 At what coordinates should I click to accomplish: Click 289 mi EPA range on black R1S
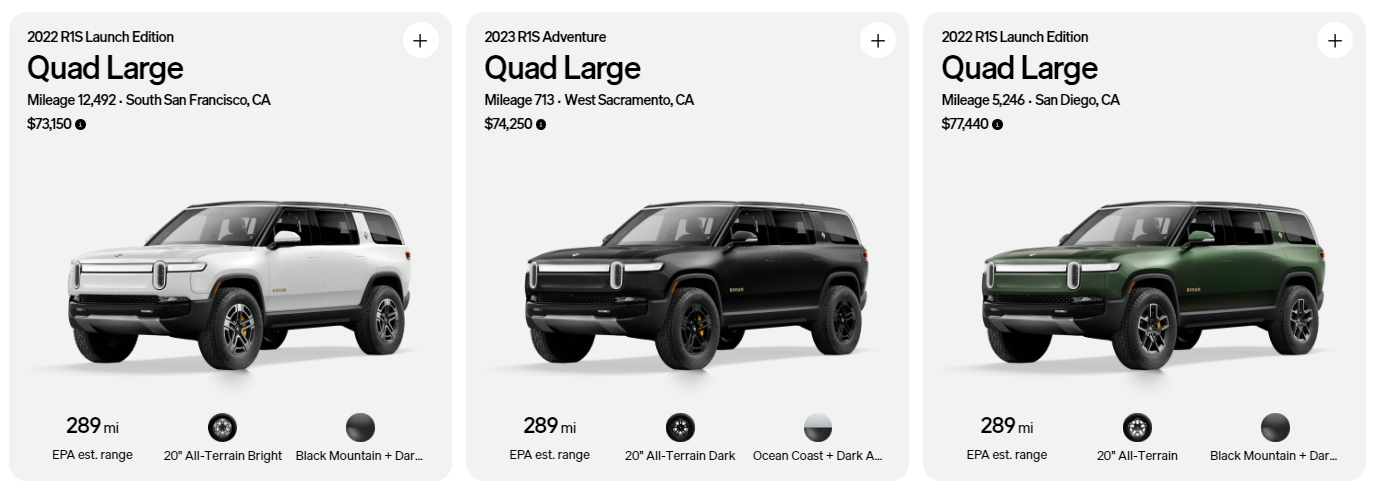point(549,427)
